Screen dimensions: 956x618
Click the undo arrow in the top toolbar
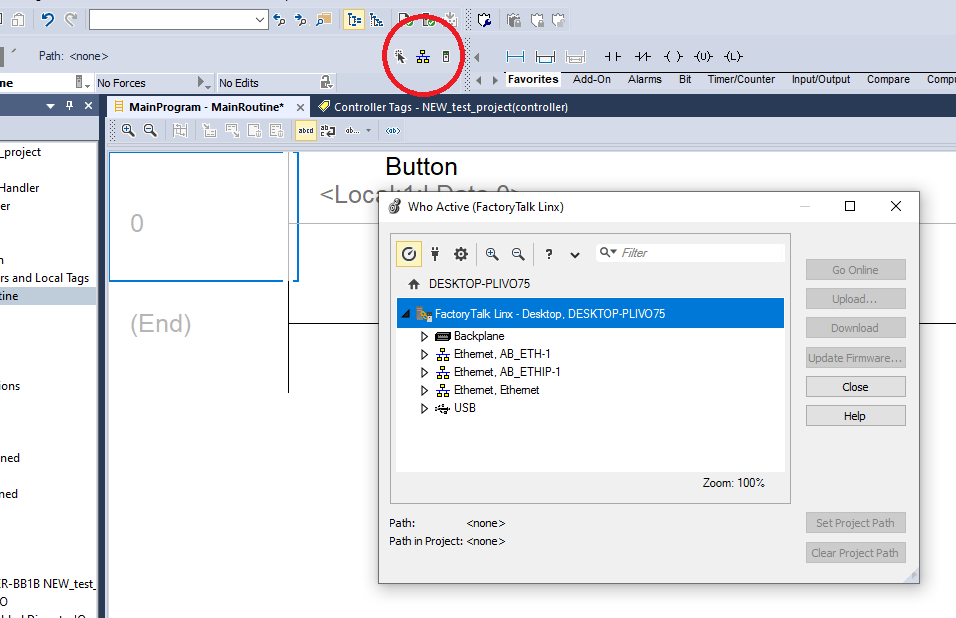(x=47, y=19)
